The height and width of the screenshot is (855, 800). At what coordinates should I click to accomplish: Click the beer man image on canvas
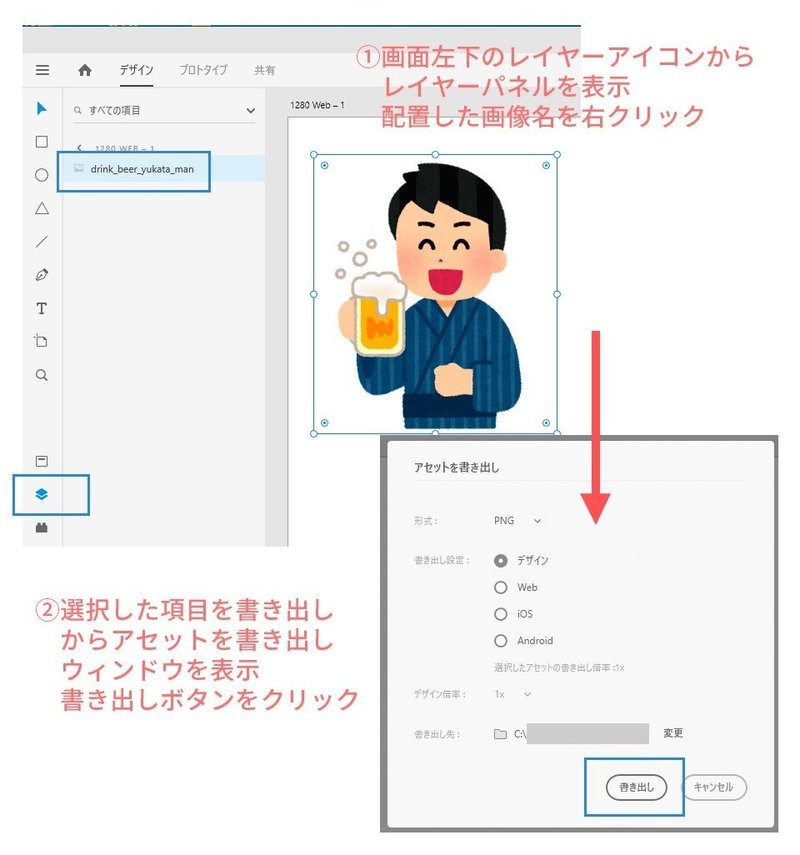pos(435,294)
